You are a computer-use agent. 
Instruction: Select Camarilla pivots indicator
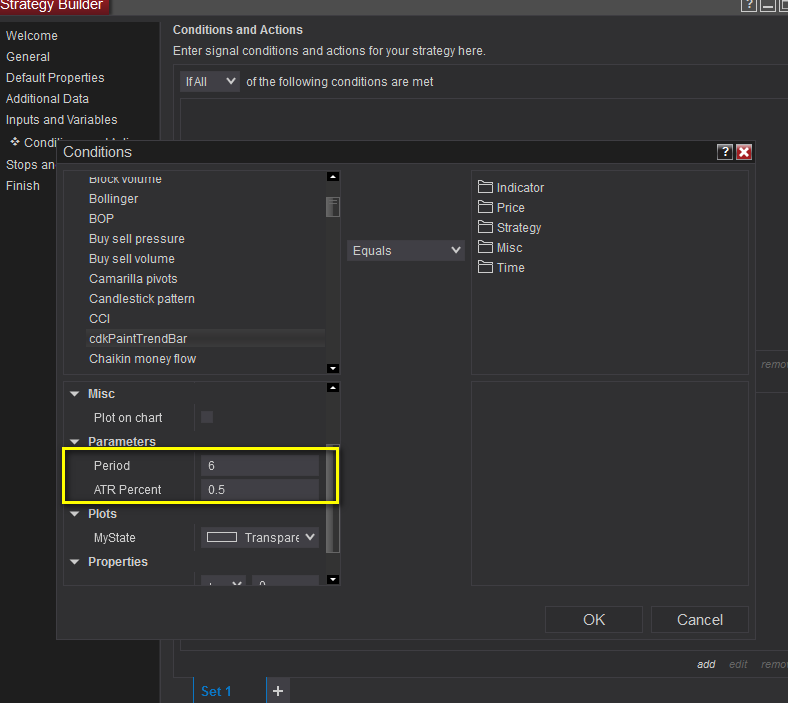click(x=133, y=279)
